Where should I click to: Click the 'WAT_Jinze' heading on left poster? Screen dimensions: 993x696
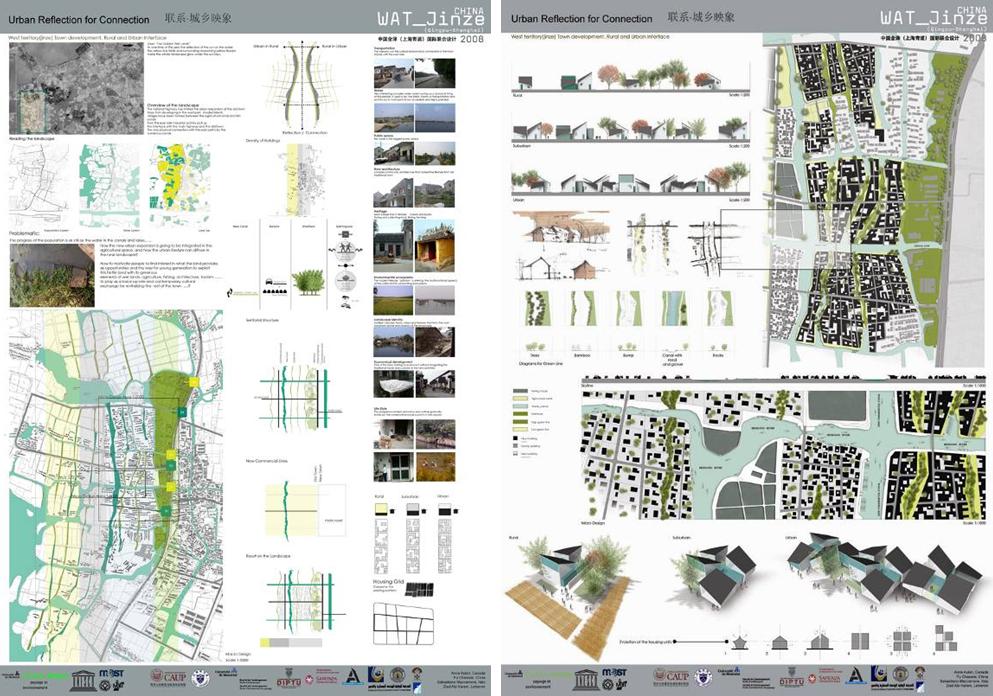(x=431, y=17)
